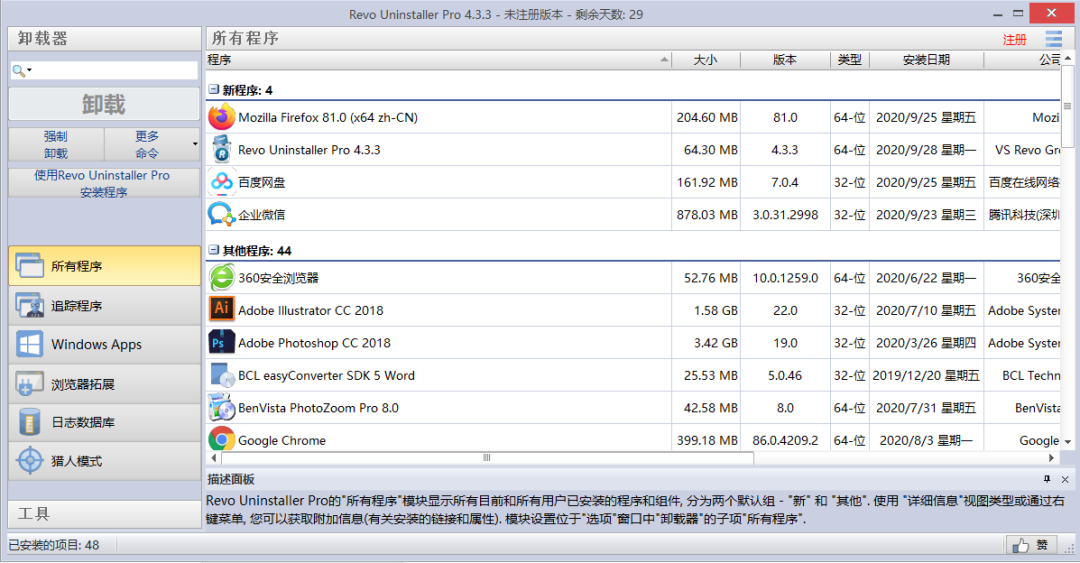Click the 猎人模式 crosshair icon
Screen dimensions: 1080x563
tap(30, 461)
